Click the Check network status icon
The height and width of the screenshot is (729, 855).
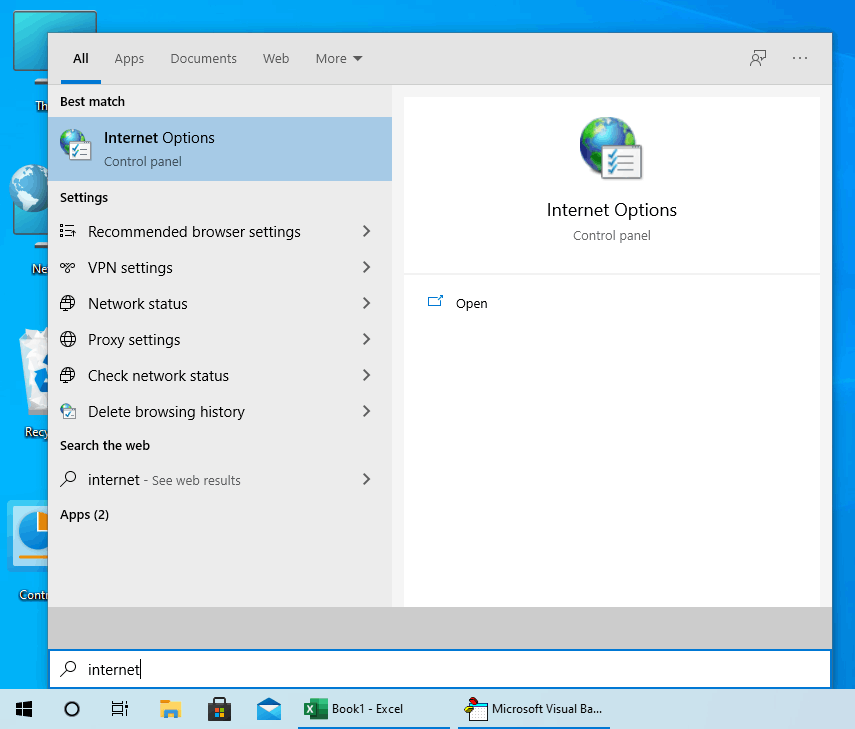(x=68, y=375)
